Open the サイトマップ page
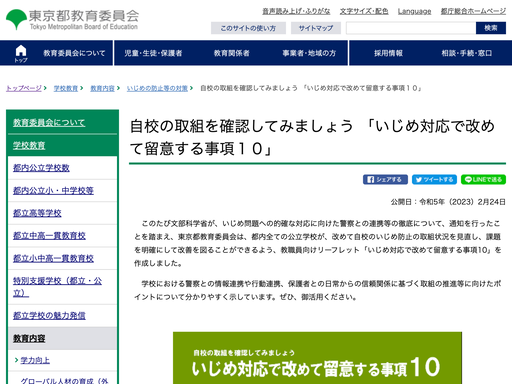 316,28
